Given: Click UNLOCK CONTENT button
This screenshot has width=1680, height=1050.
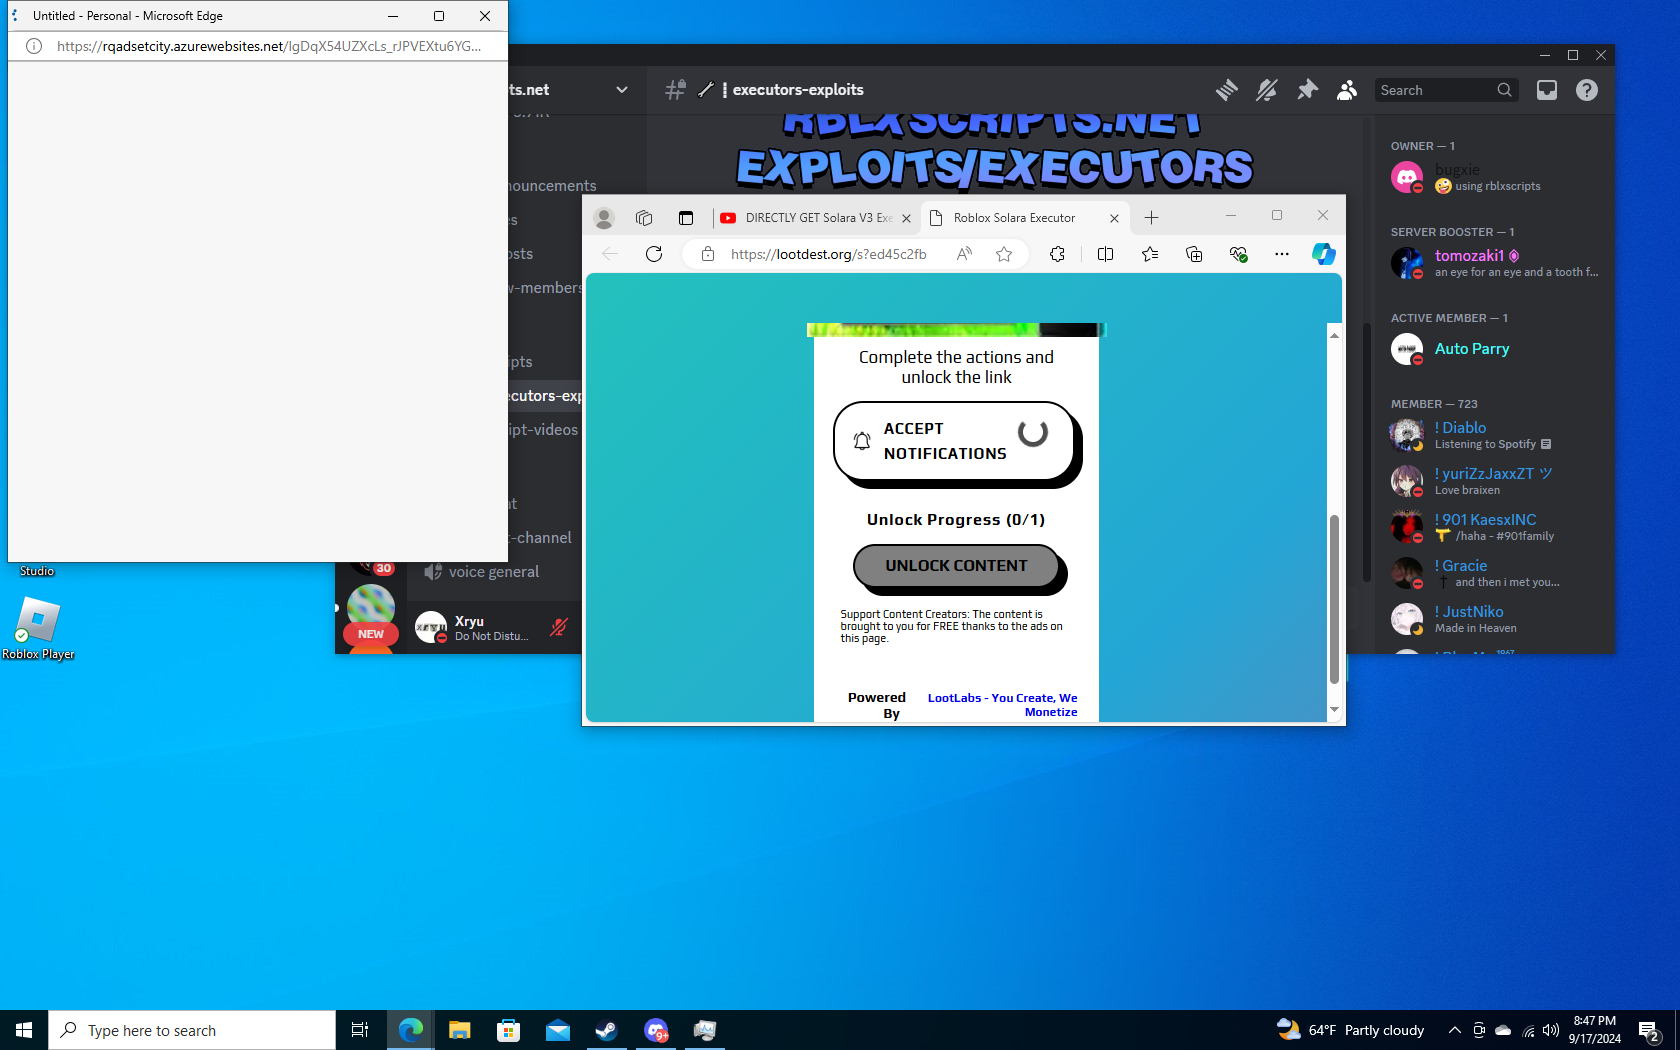Looking at the screenshot, I should point(956,566).
